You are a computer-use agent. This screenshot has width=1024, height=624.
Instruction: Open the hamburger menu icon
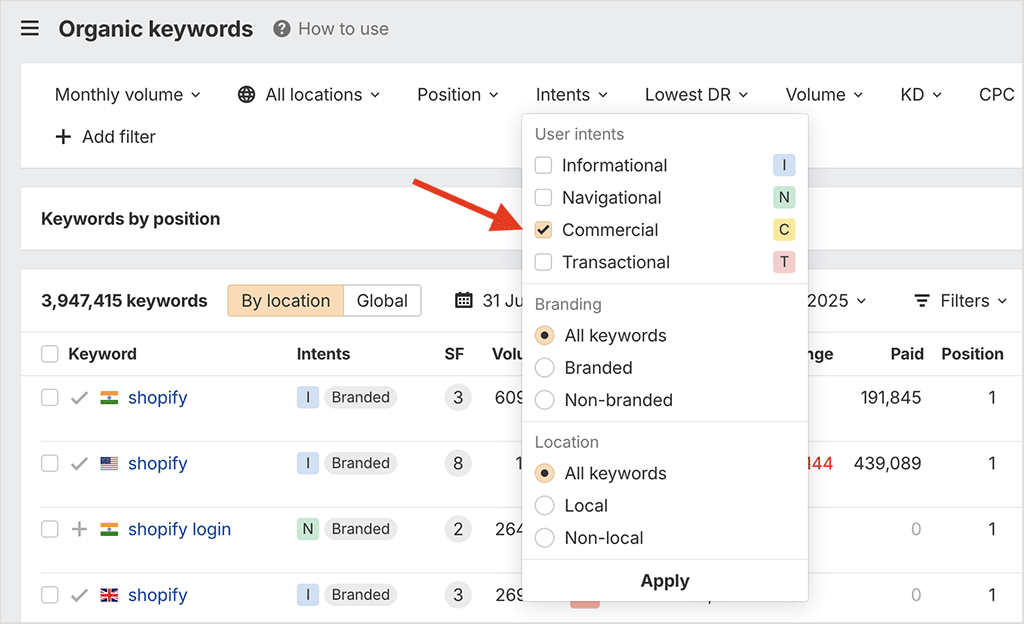(30, 29)
